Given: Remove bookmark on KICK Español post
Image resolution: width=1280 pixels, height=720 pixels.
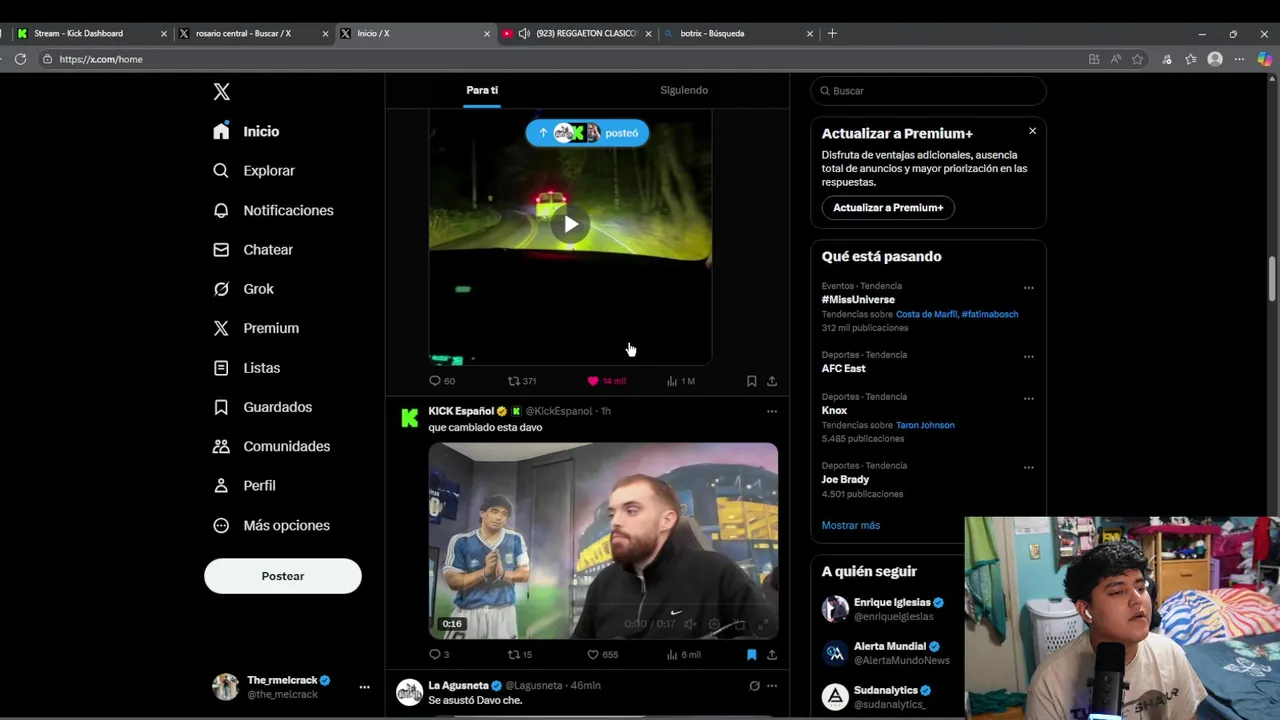Looking at the screenshot, I should [x=751, y=655].
